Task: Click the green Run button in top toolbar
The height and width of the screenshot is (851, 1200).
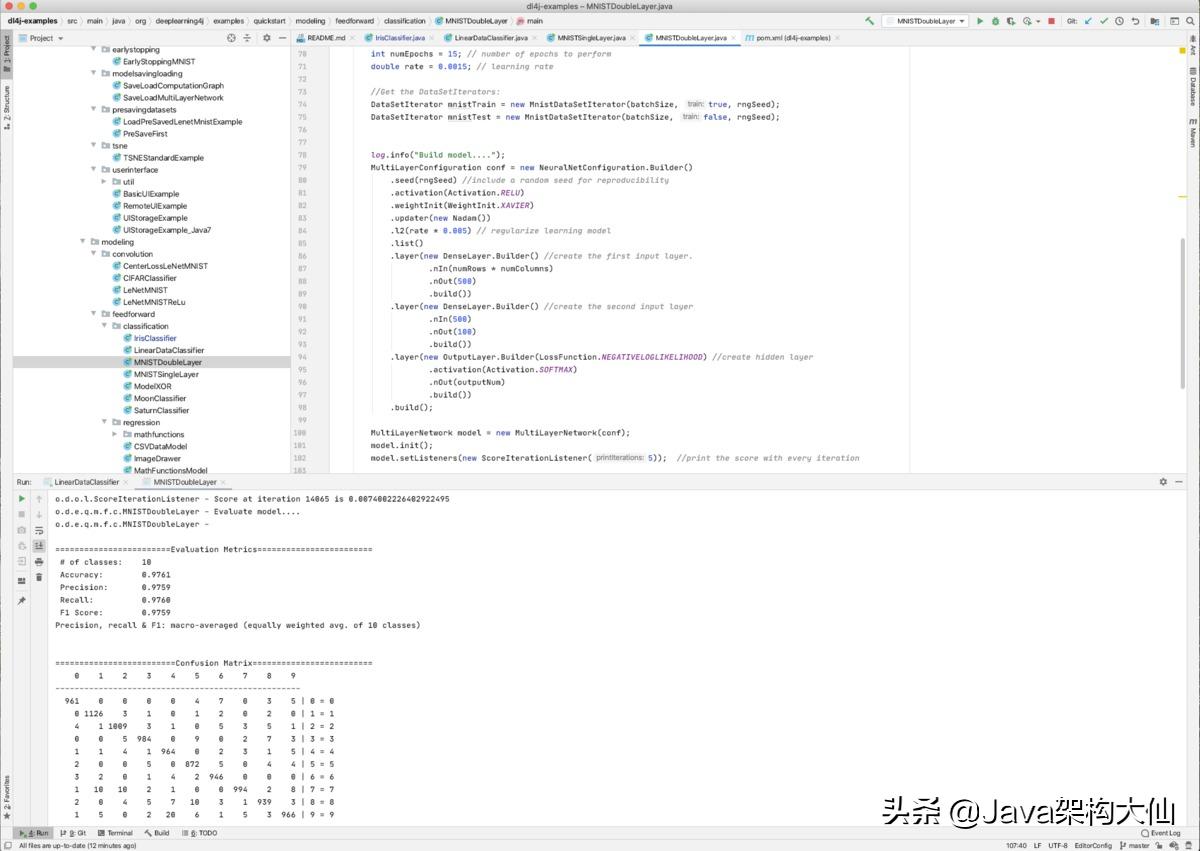Action: (x=980, y=21)
